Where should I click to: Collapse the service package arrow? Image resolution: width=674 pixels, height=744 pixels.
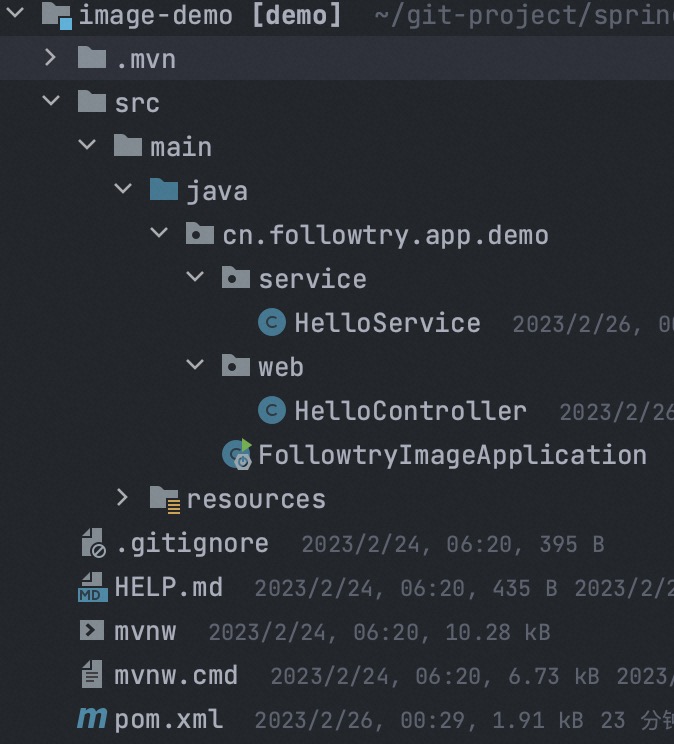[195, 278]
